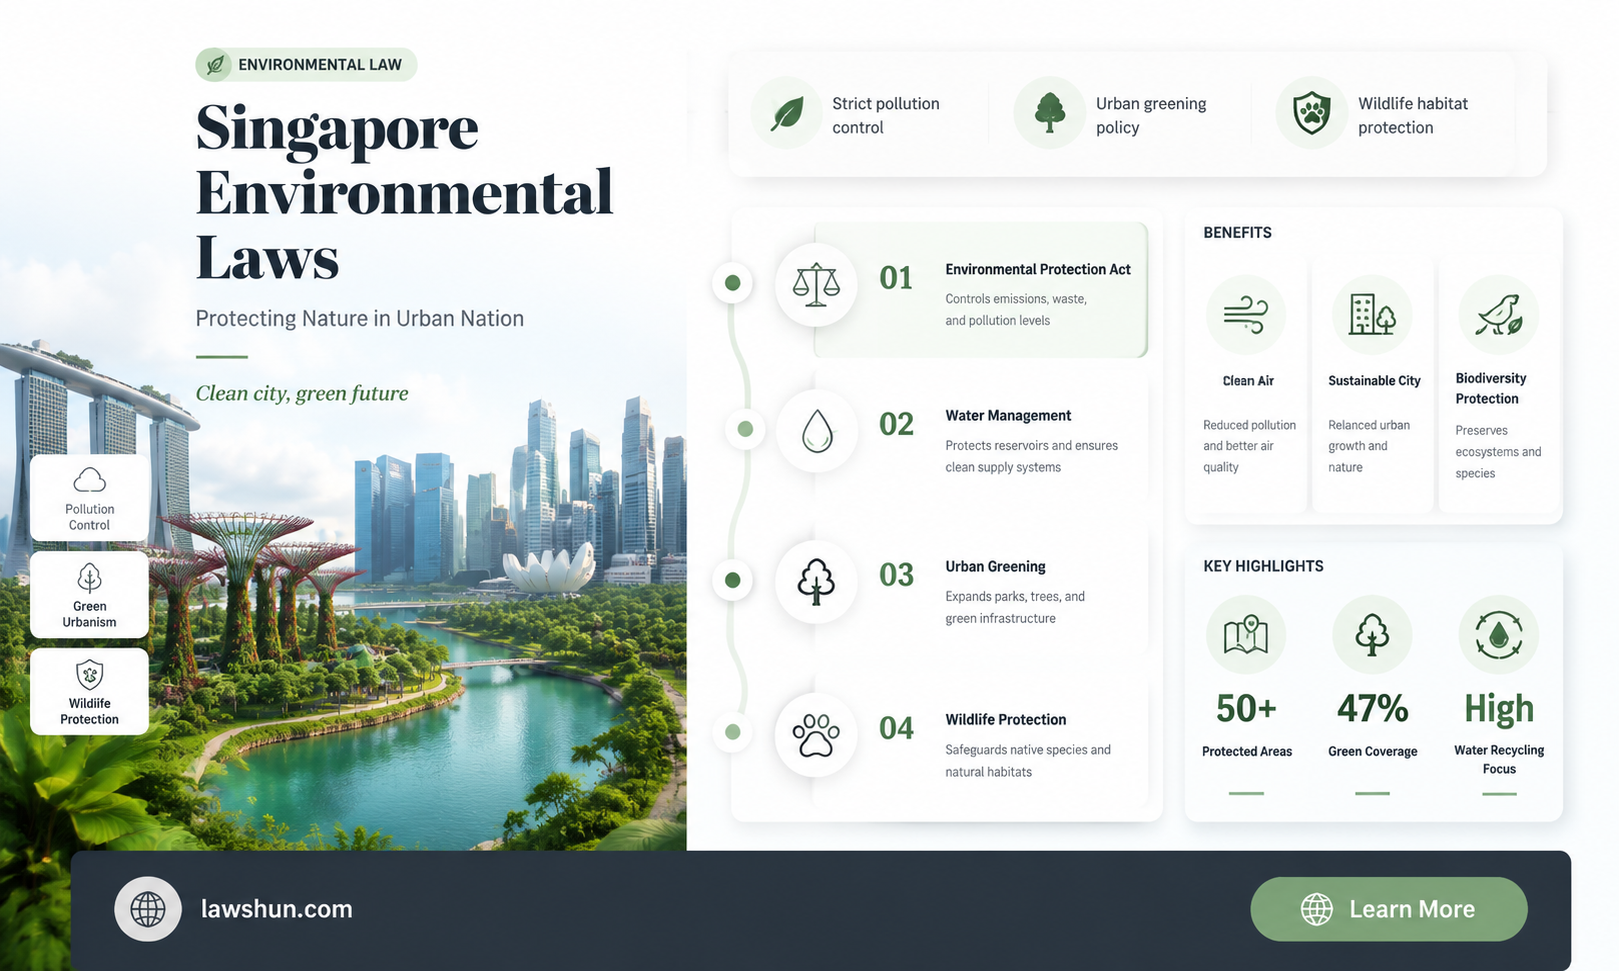This screenshot has height=971, width=1619.
Task: Click the timeline dot for step 04
Action: pos(732,732)
